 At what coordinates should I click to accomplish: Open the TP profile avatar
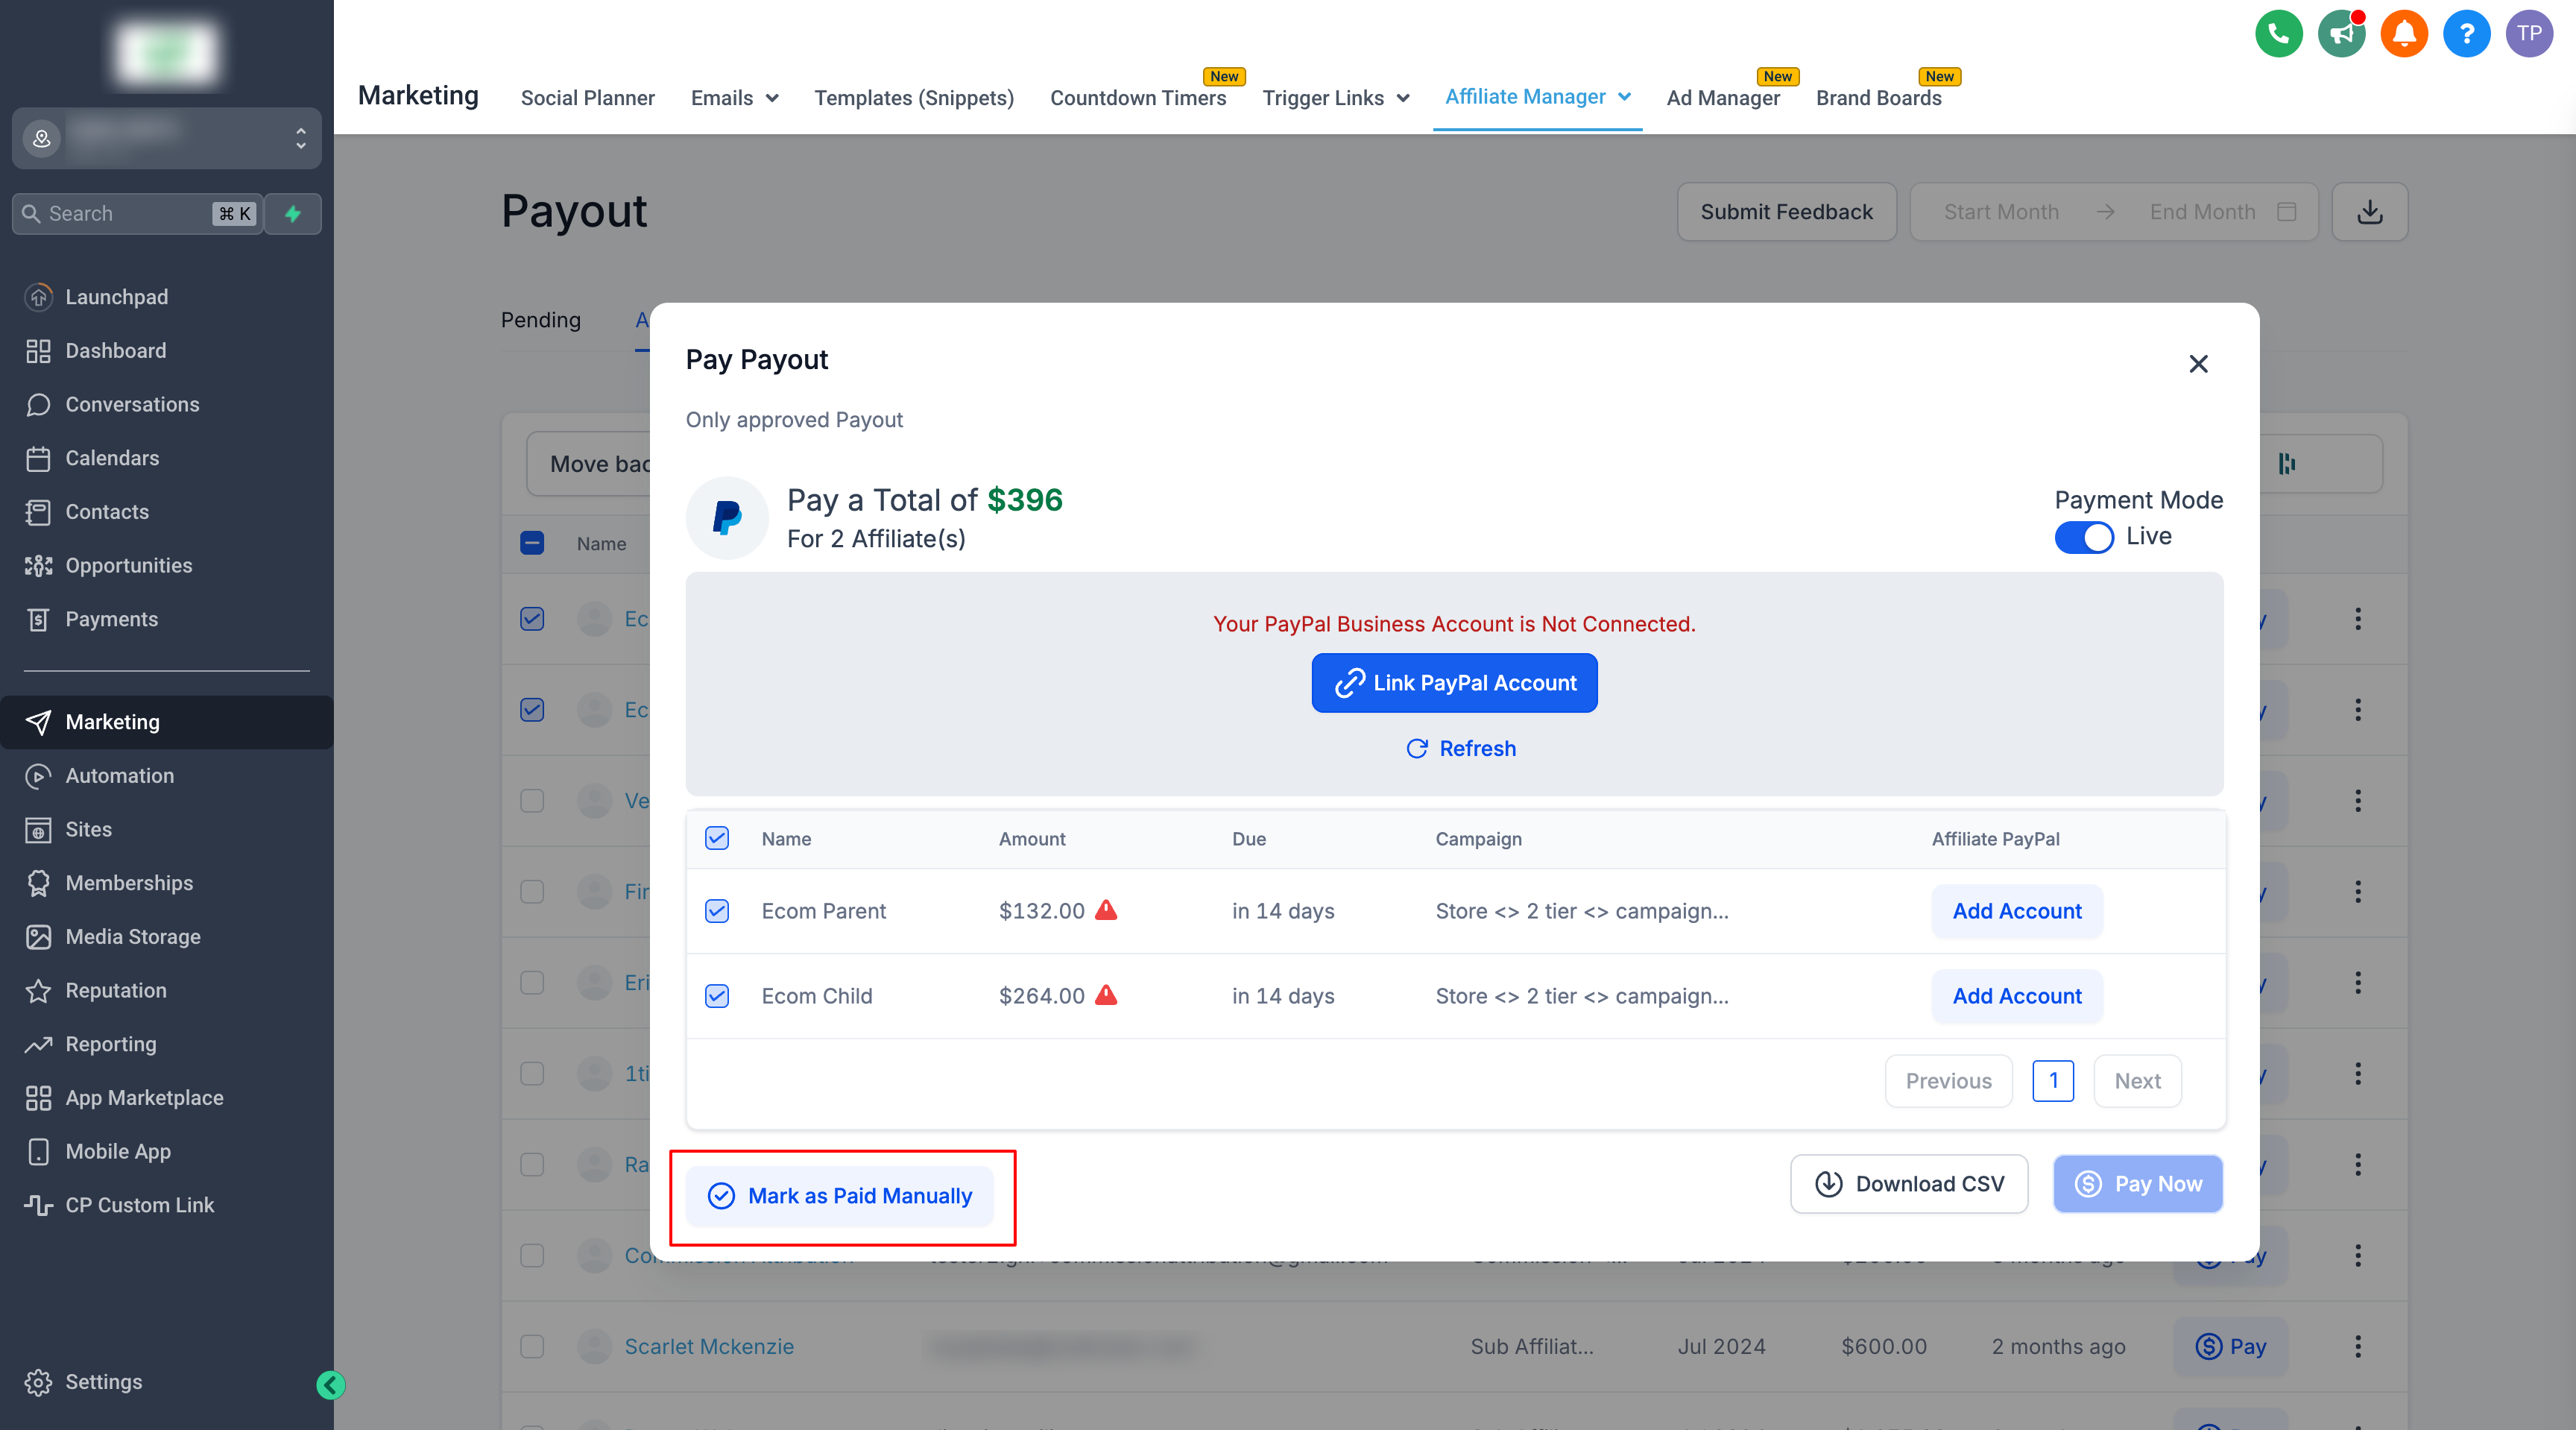[2529, 33]
